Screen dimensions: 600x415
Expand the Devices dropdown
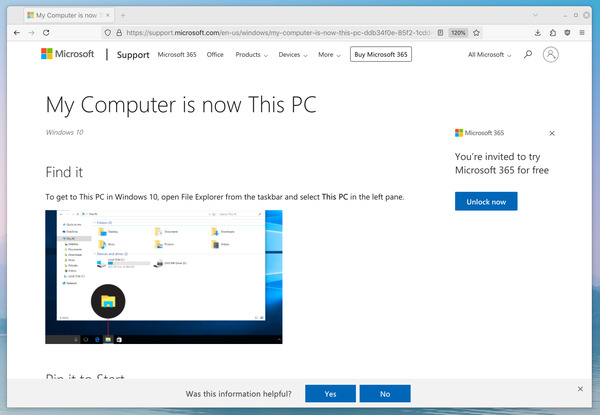[x=293, y=55]
